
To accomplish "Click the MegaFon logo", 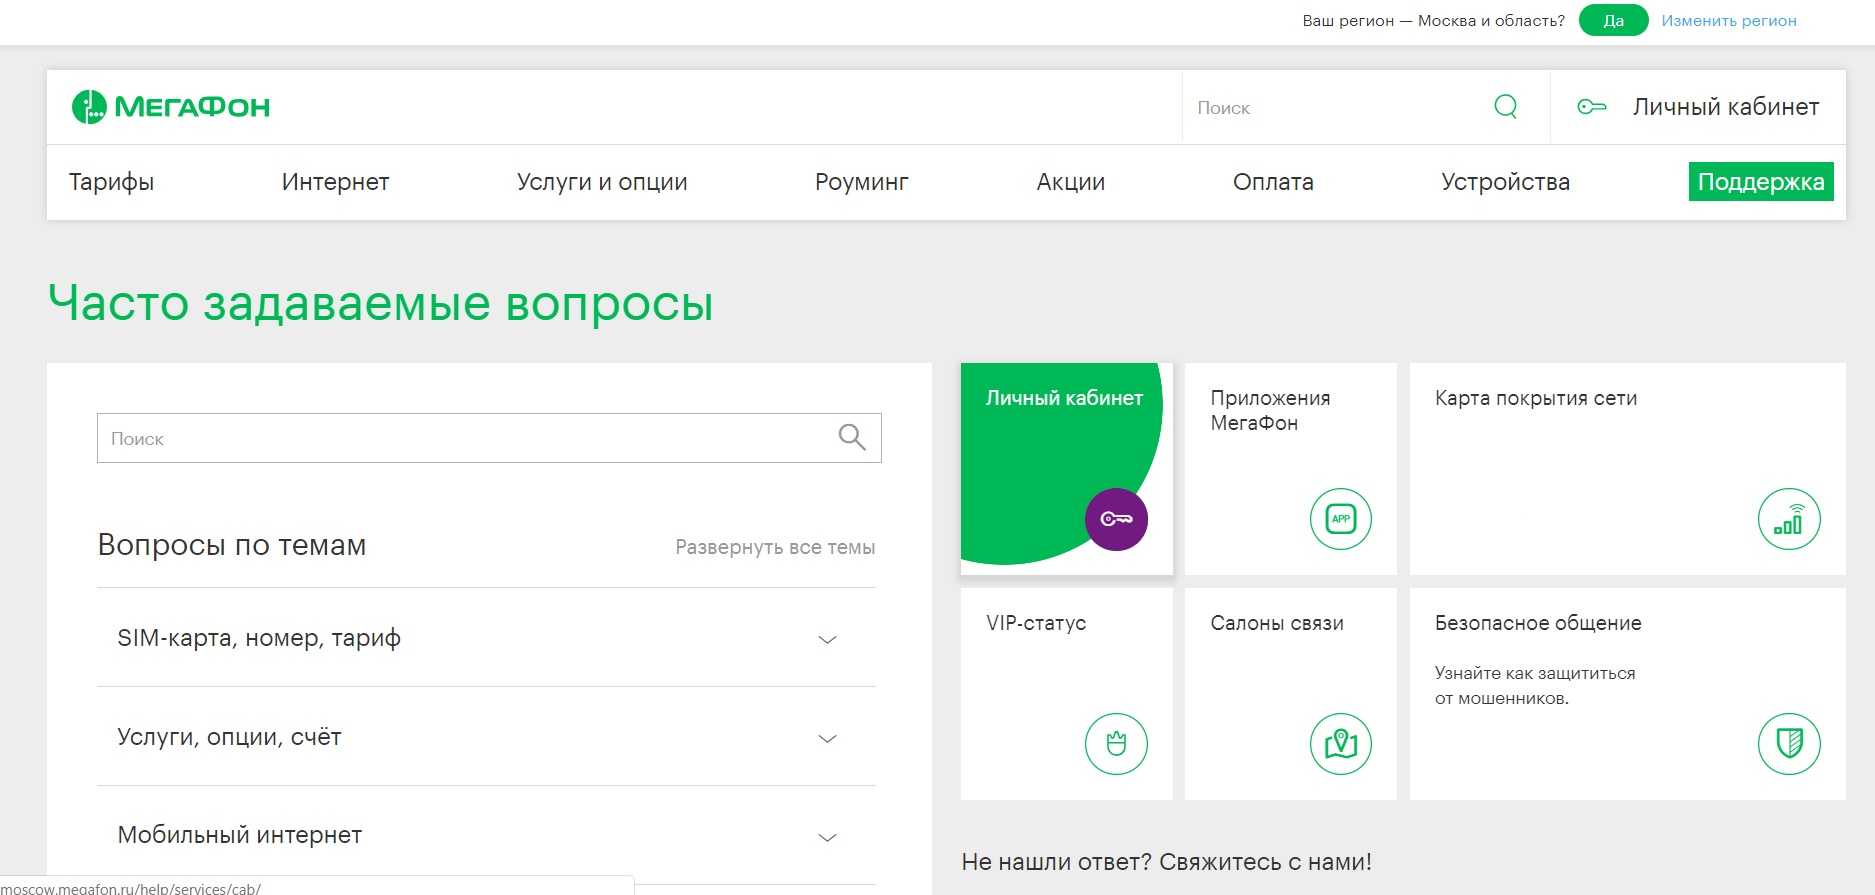I will pyautogui.click(x=171, y=107).
